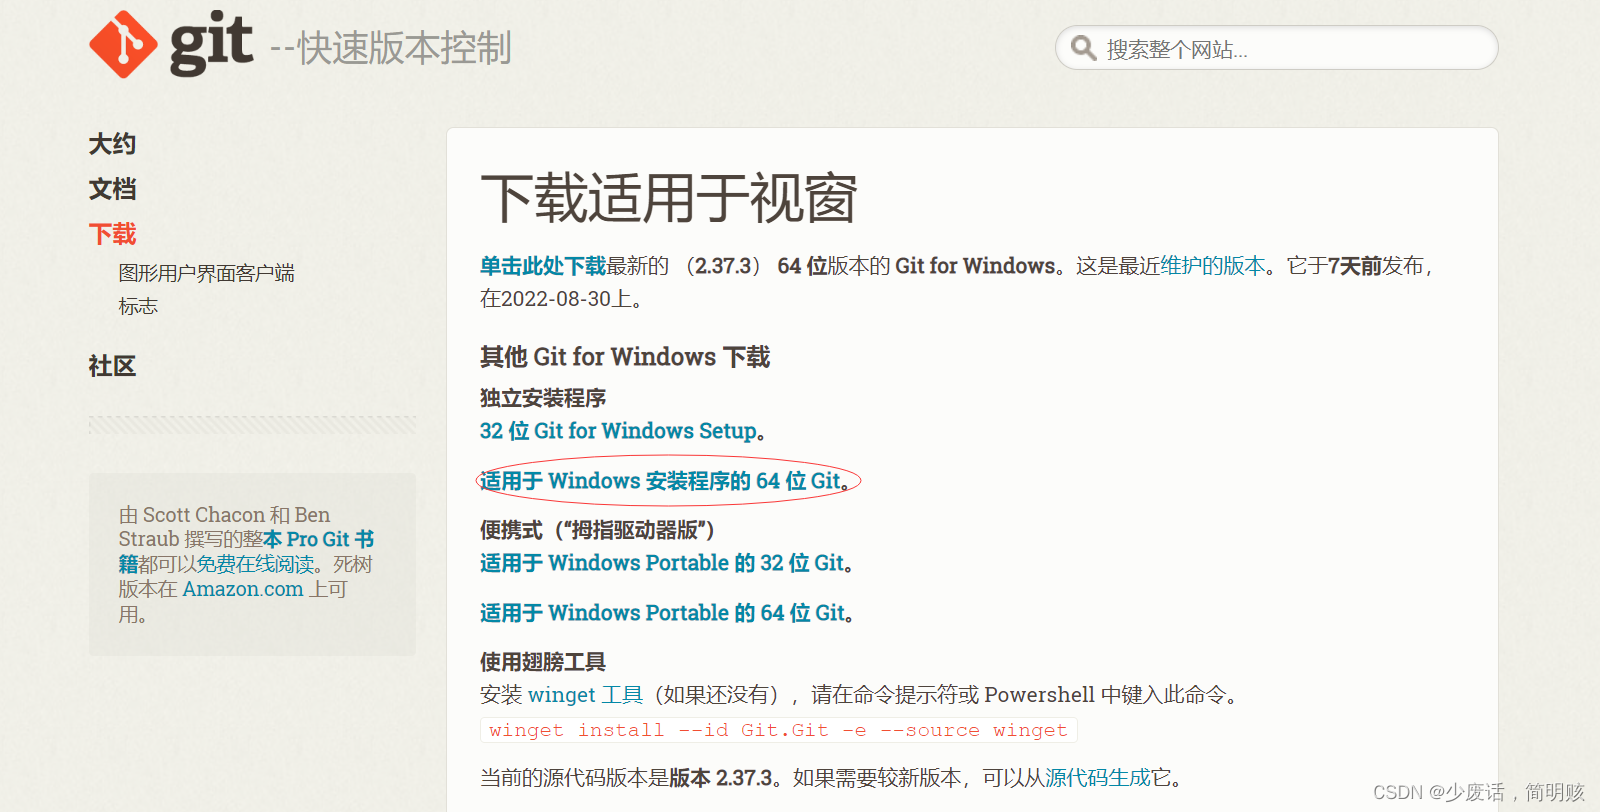Open the 文档 sidebar menu item
Screen dimensions: 1600x812
[x=112, y=189]
